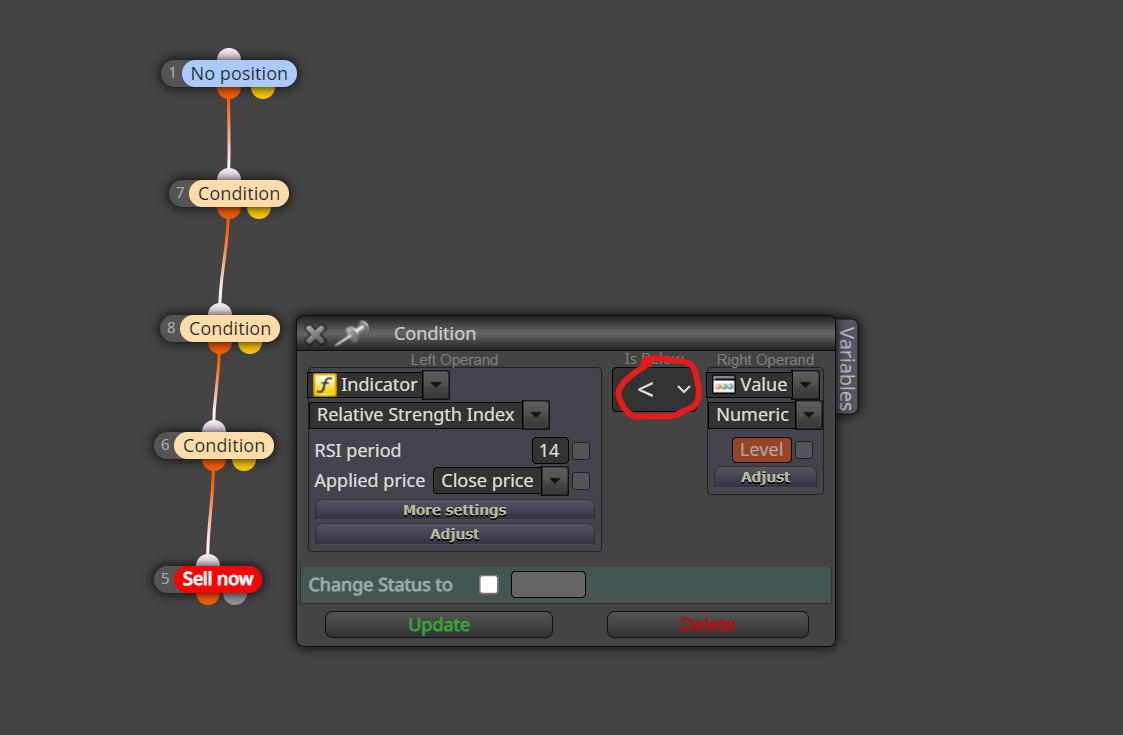Click the More settings button

(x=455, y=509)
